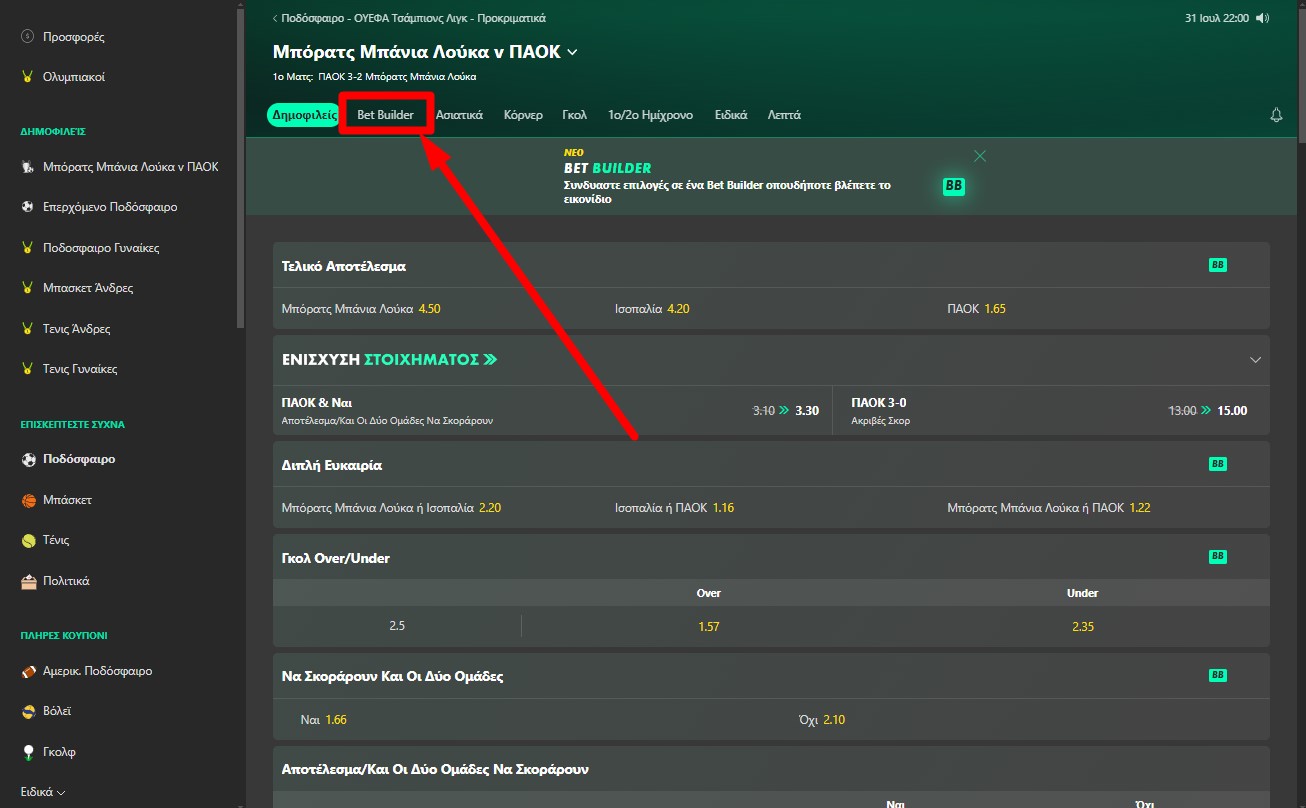Expand the Ειδικά sidebar section

click(x=43, y=792)
